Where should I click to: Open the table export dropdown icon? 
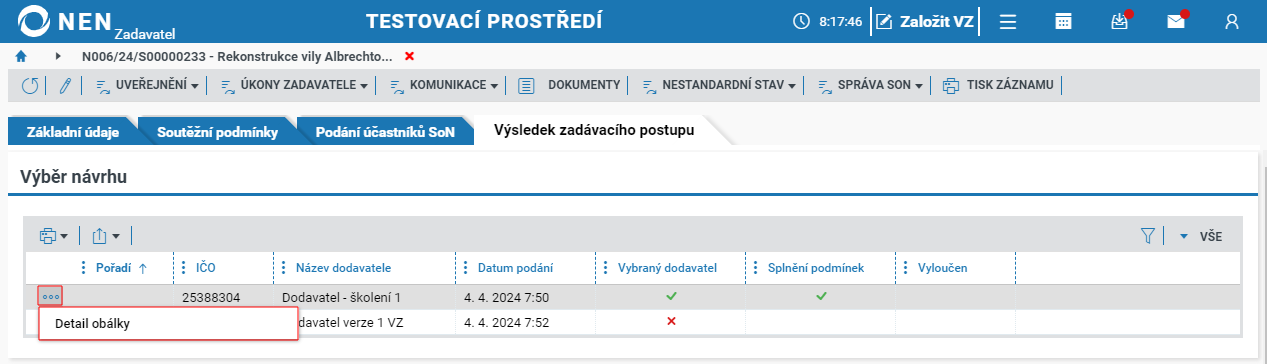tap(105, 237)
